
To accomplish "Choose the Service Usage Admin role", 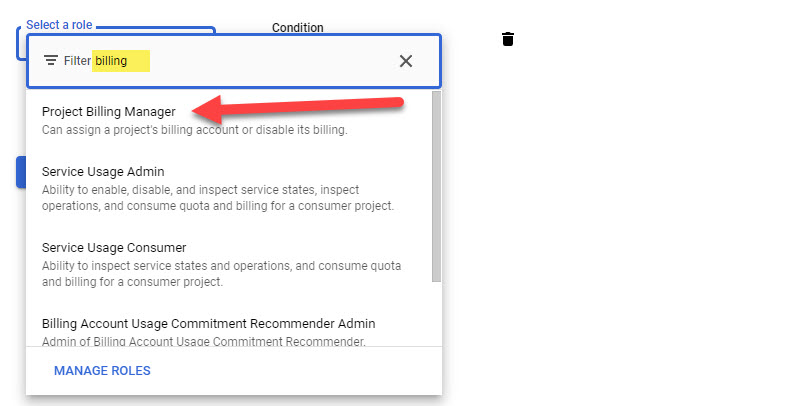I will pyautogui.click(x=103, y=171).
